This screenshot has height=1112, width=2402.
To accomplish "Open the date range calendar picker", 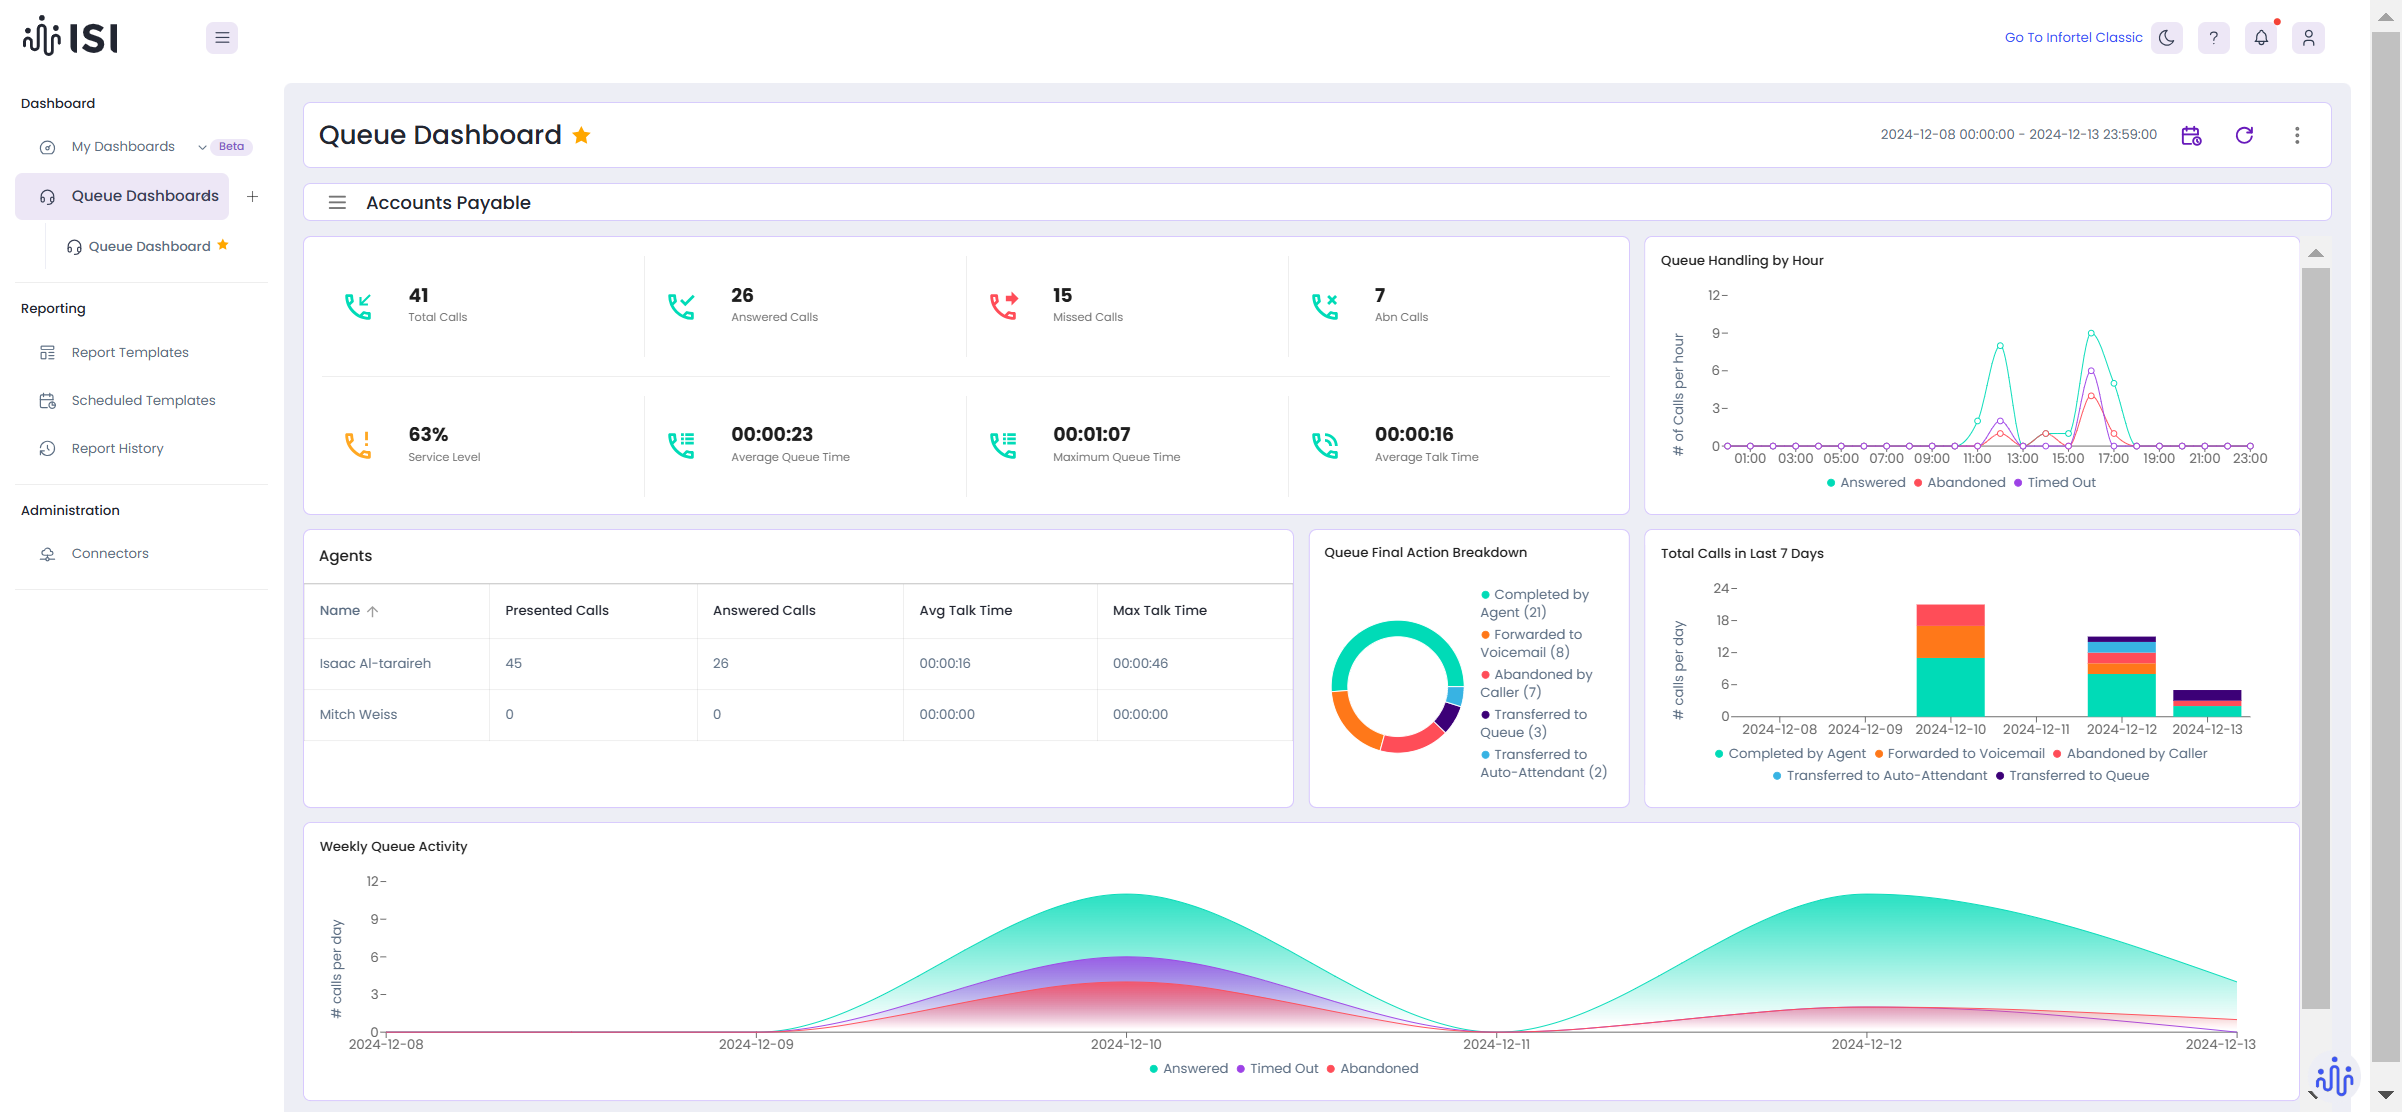I will coord(2191,135).
